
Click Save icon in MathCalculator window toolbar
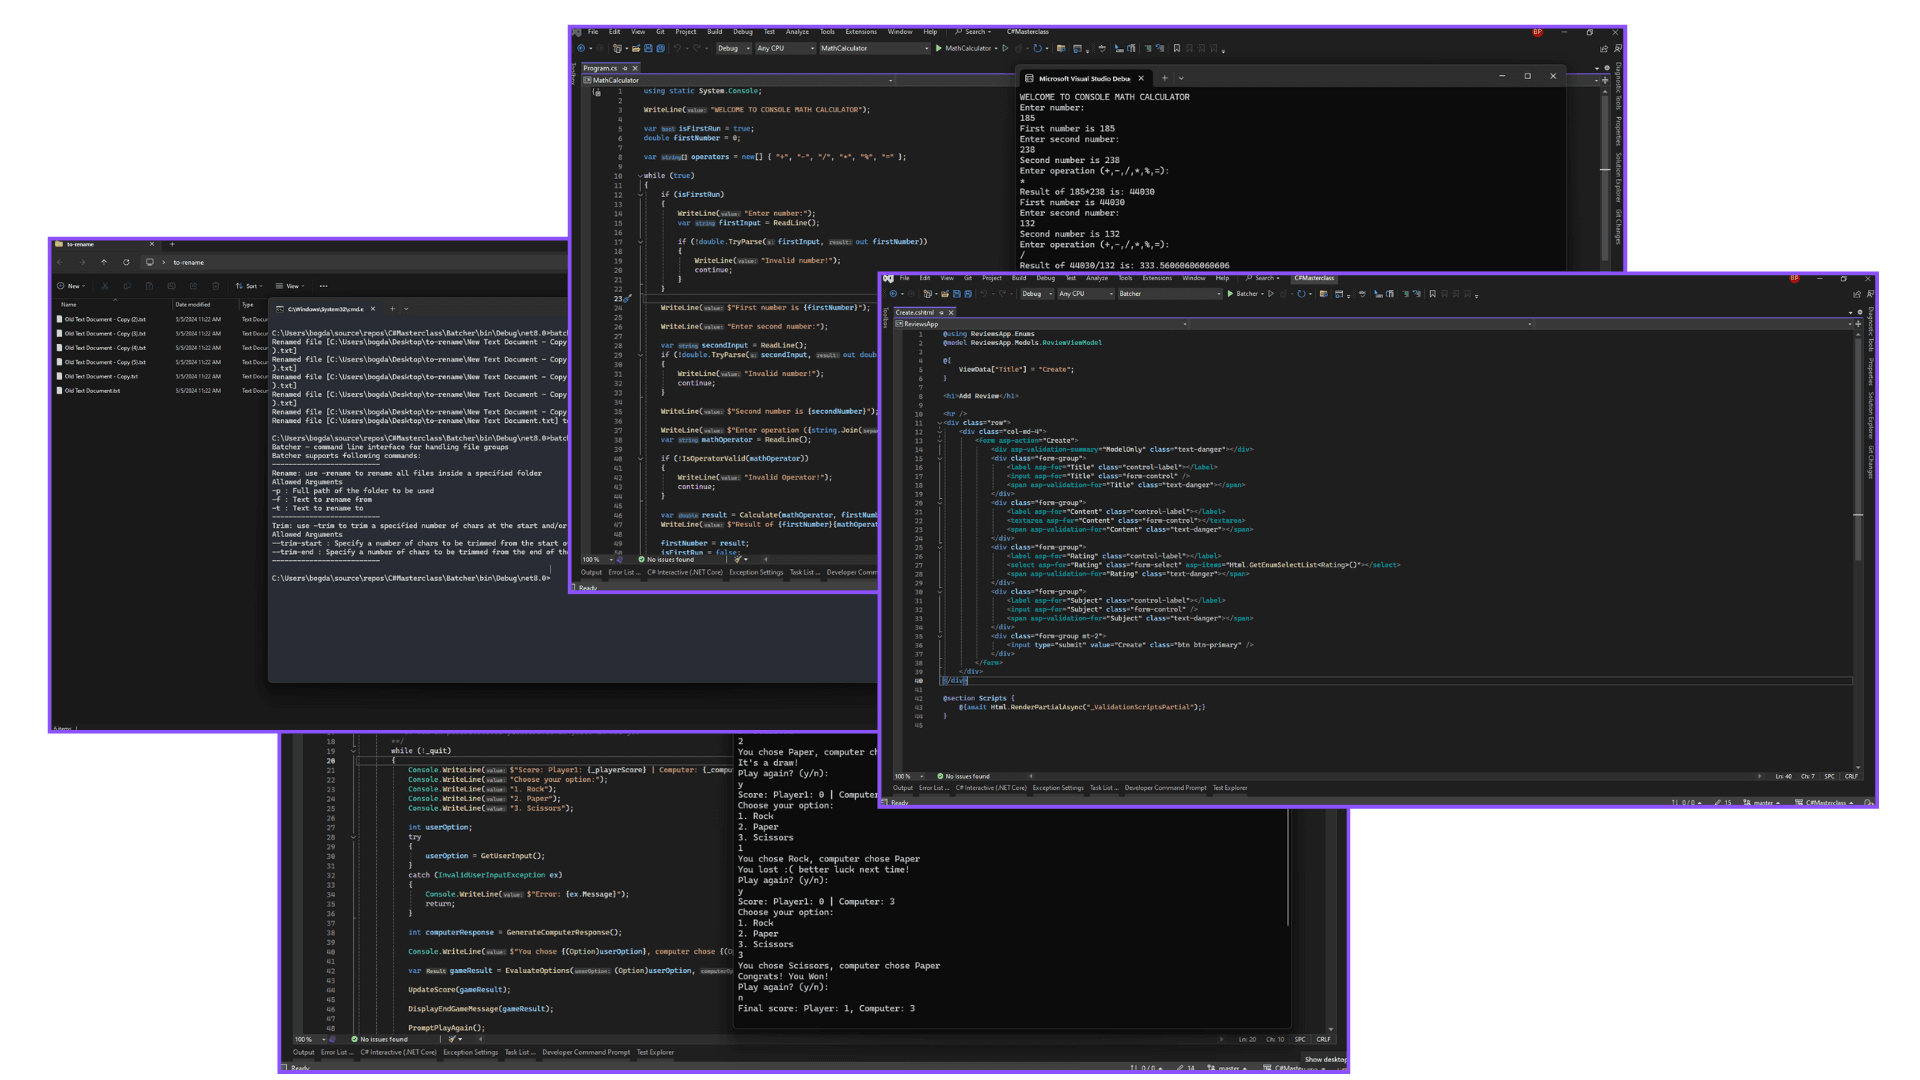(648, 48)
